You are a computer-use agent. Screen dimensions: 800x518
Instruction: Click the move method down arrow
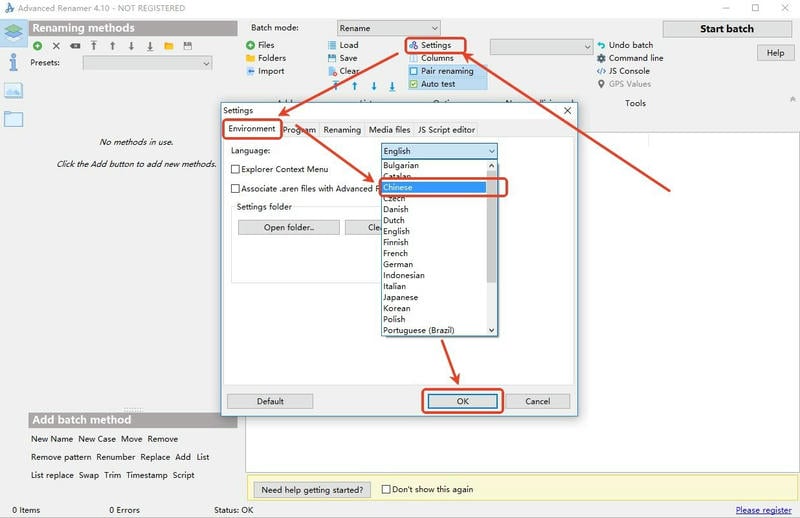pyautogui.click(x=131, y=46)
